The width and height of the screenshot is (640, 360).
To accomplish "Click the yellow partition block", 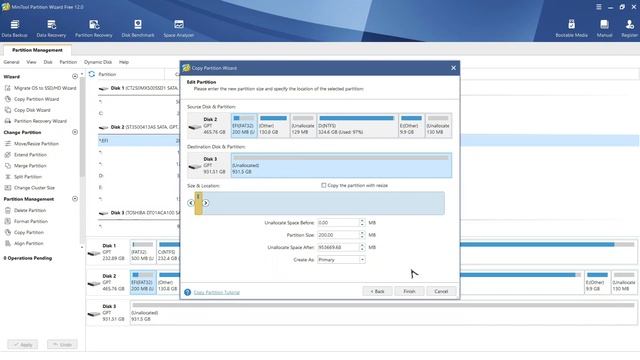I will 198,203.
